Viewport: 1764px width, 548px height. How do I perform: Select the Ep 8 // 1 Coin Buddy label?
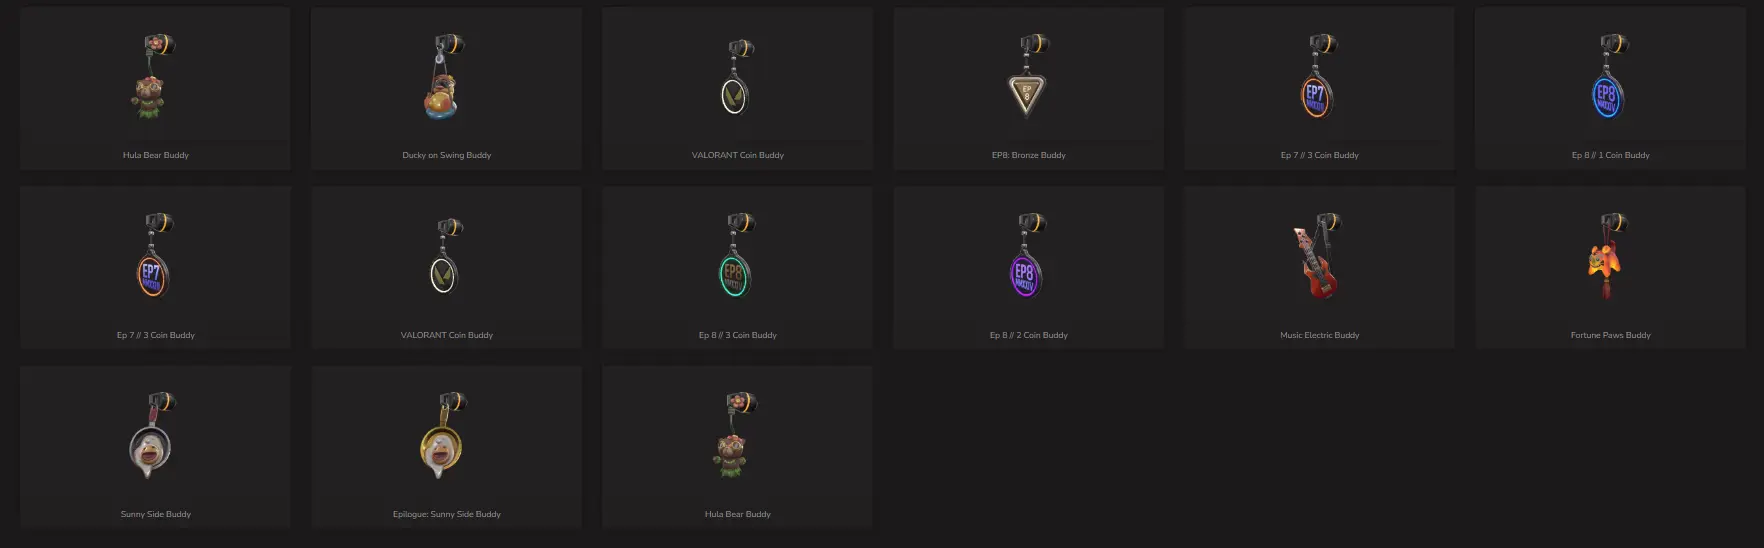click(1610, 155)
